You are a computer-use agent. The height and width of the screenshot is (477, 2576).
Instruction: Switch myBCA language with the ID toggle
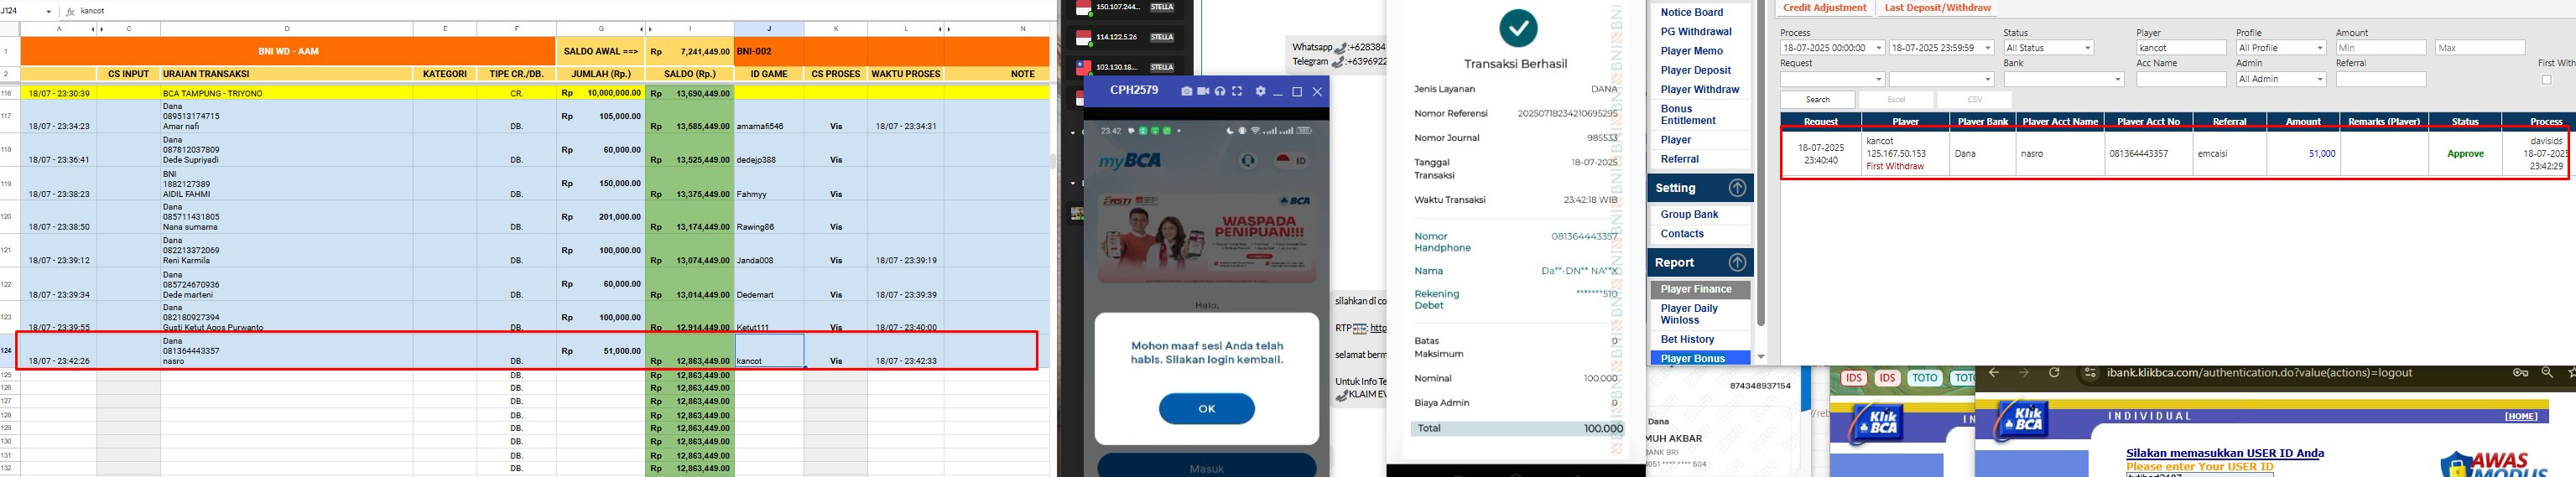[x=1291, y=160]
